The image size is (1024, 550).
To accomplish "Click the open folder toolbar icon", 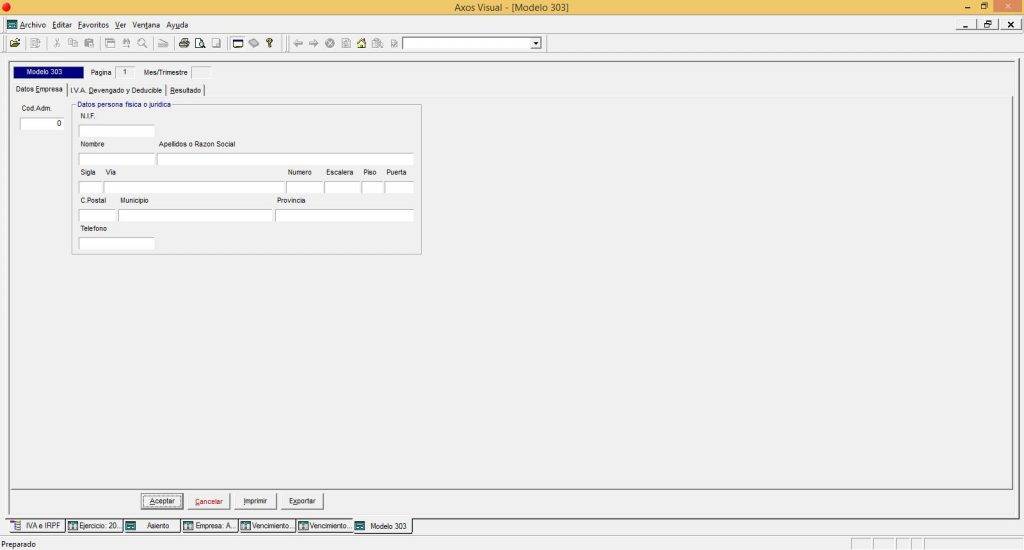I will coord(14,43).
